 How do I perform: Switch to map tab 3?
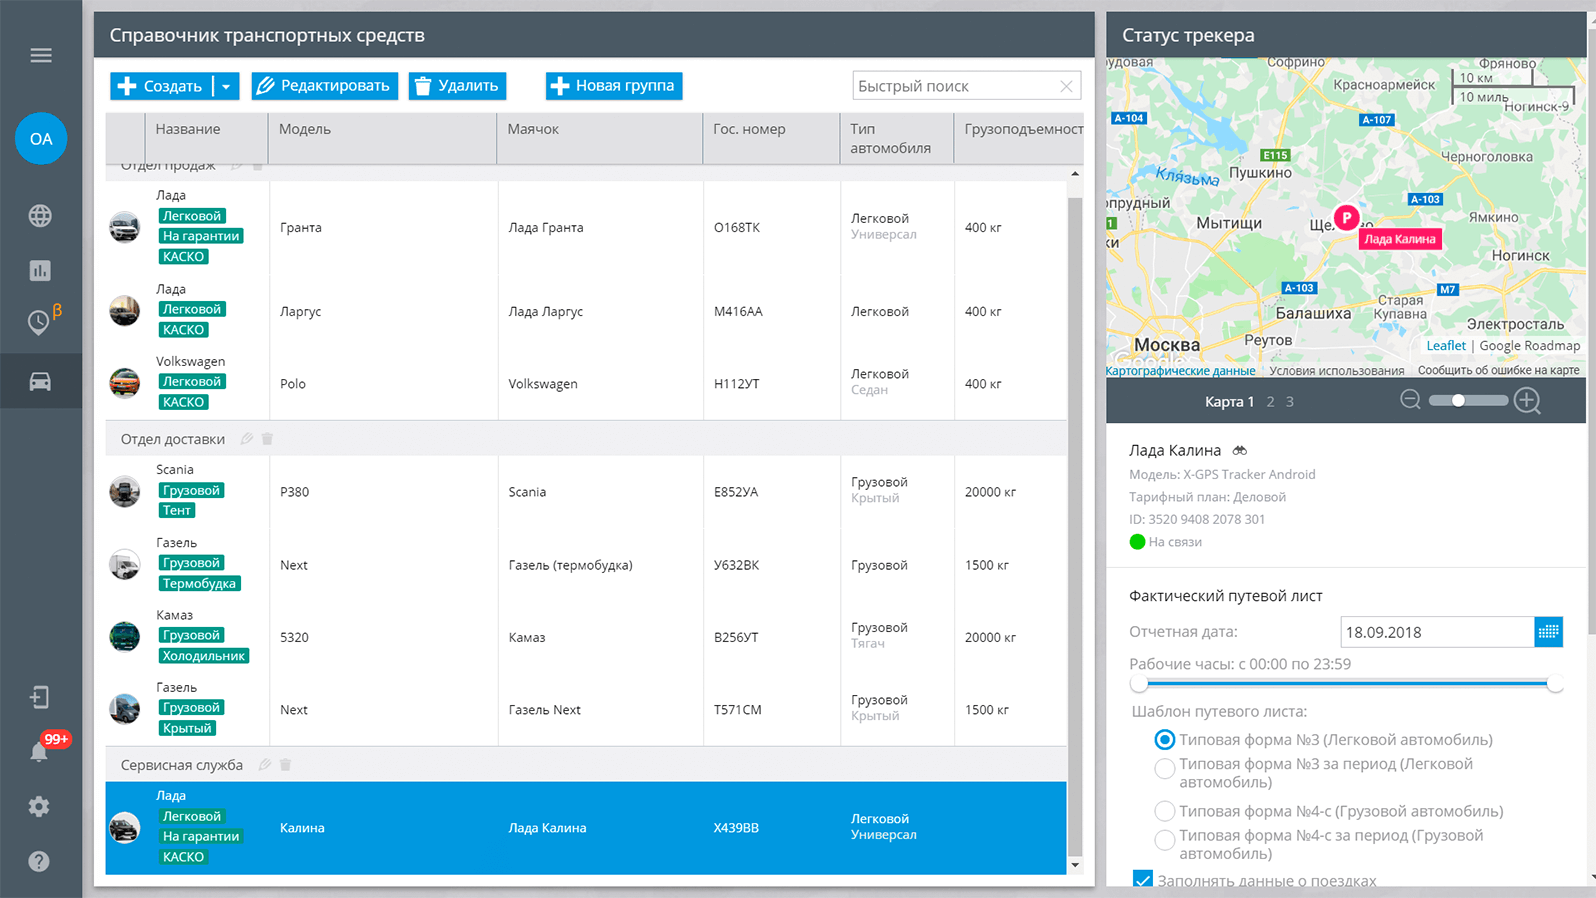[1290, 402]
